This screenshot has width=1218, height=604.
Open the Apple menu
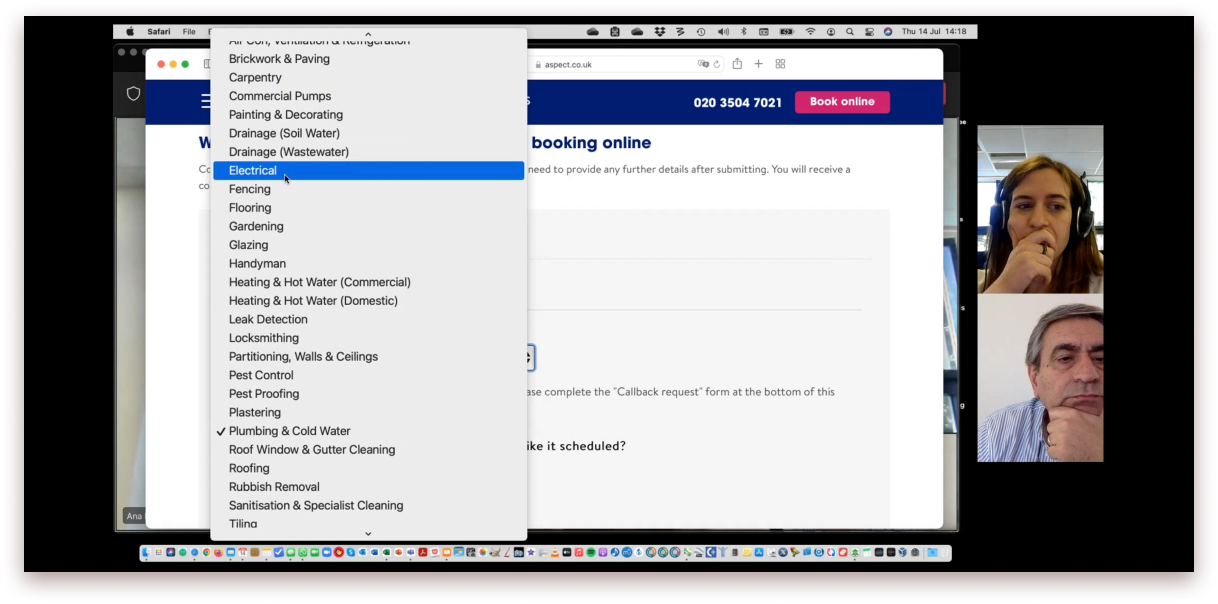pos(130,32)
